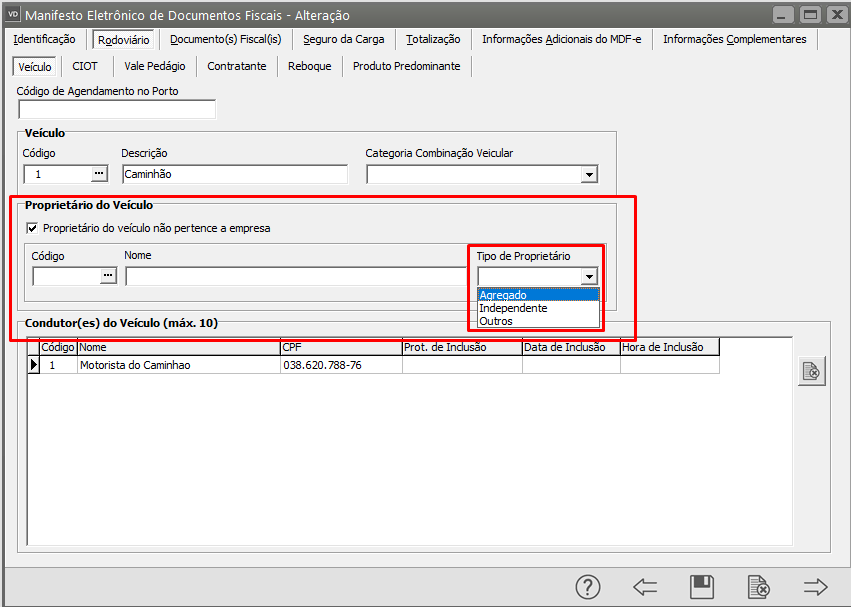
Task: Select Outros in owner type list
Action: pyautogui.click(x=538, y=321)
